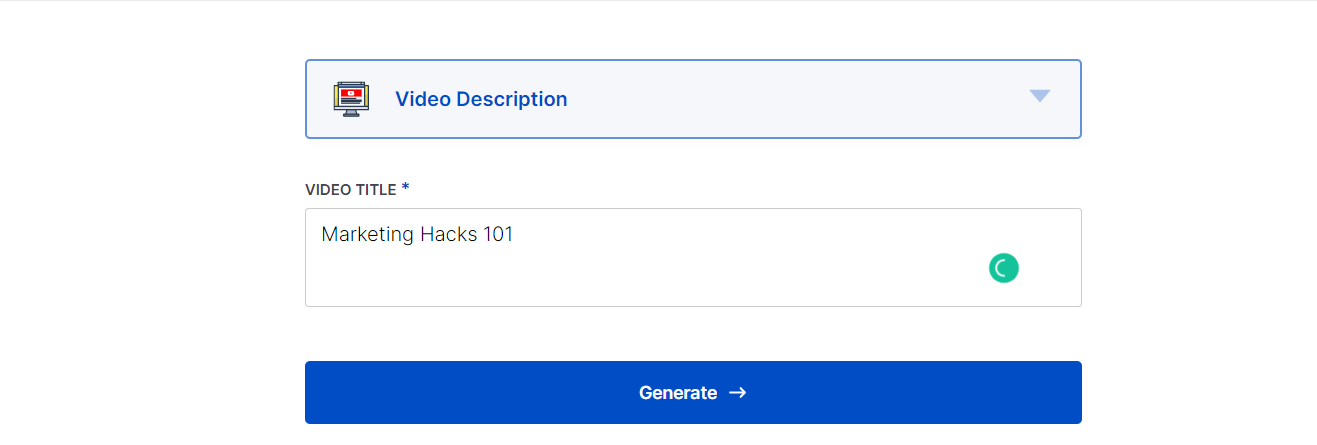This screenshot has height=445, width=1317.
Task: Click the VIDEO TITLE field label
Action: (350, 190)
